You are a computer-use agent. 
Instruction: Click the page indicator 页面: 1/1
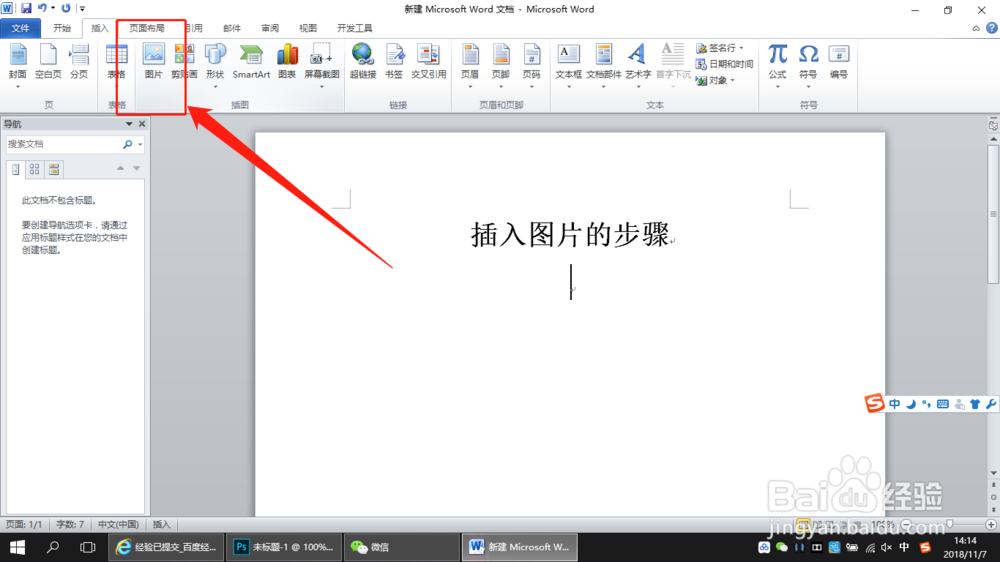(24, 524)
